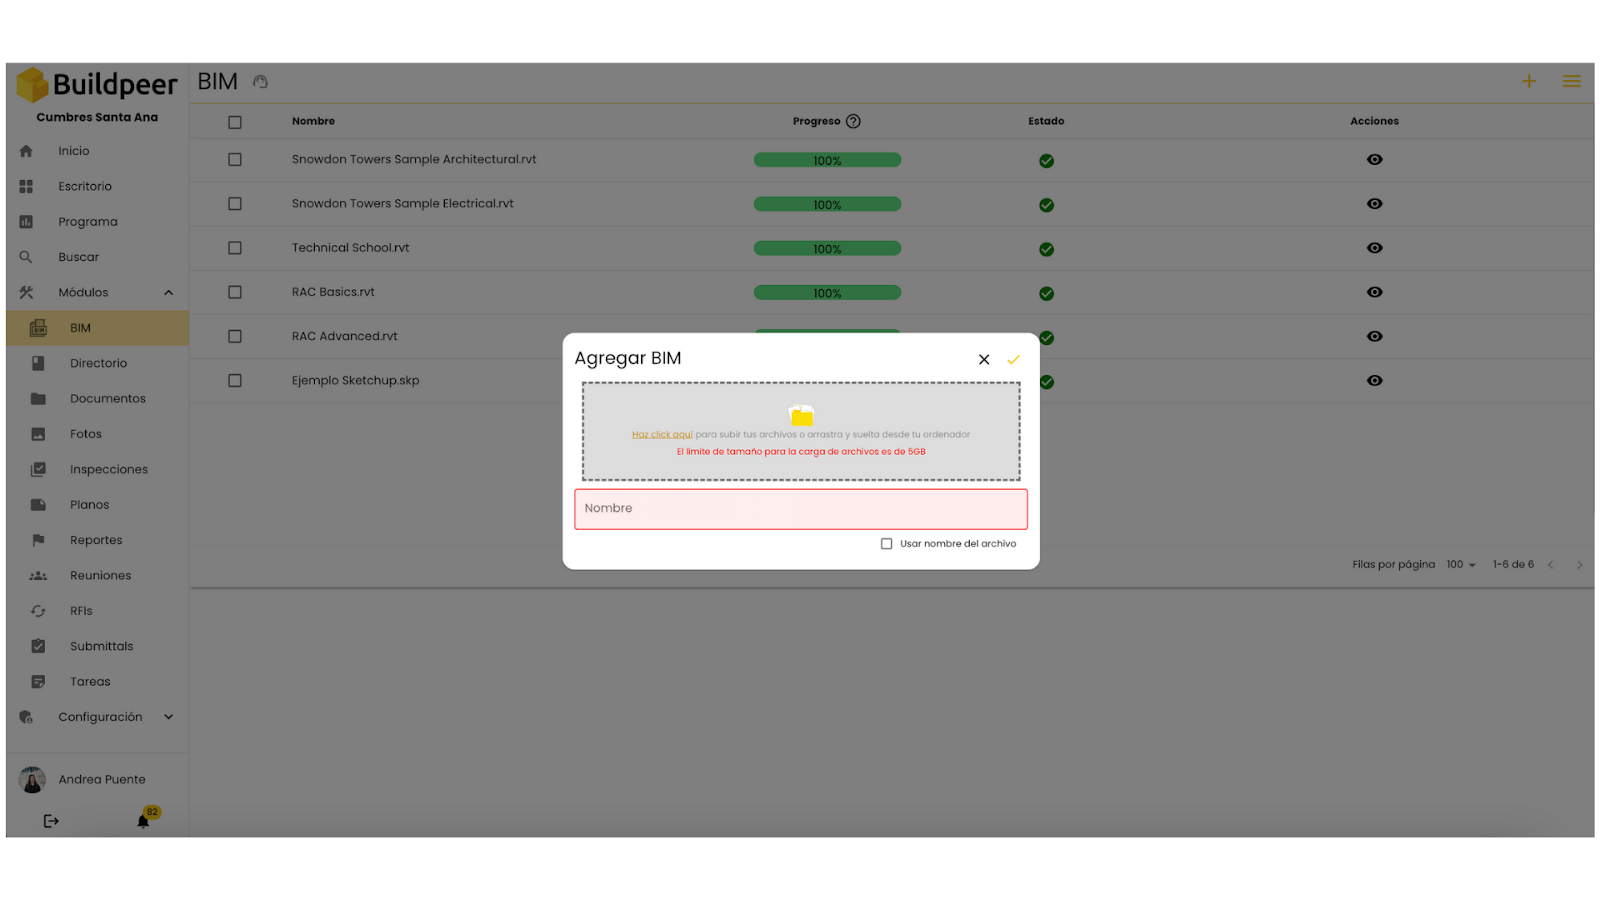This screenshot has width=1600, height=900.
Task: Close the Agregar BIM dialog
Action: pyautogui.click(x=984, y=360)
